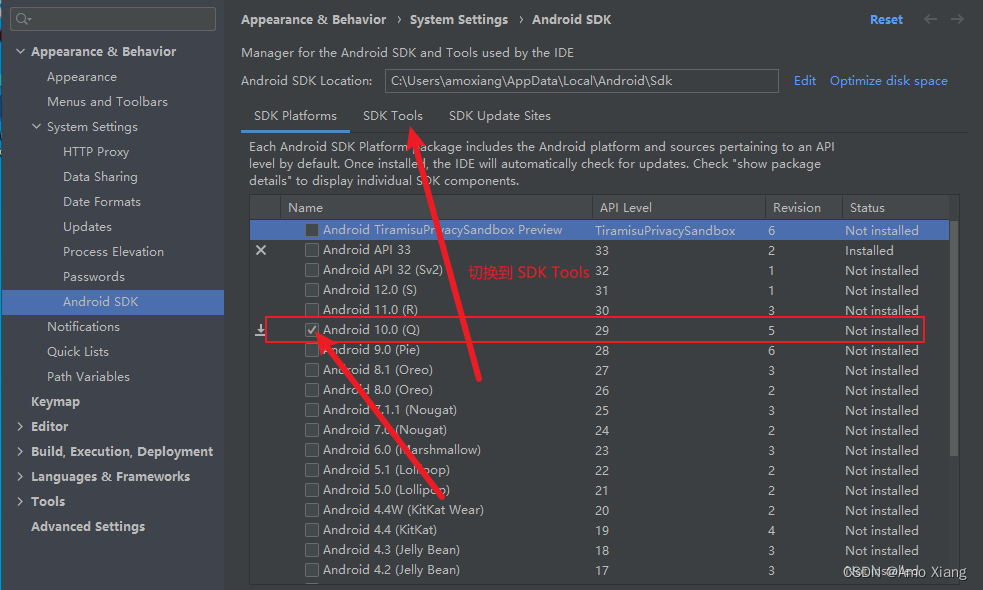Uncheck the Android 10.0 (Q) checkbox
This screenshot has width=983, height=590.
313,330
